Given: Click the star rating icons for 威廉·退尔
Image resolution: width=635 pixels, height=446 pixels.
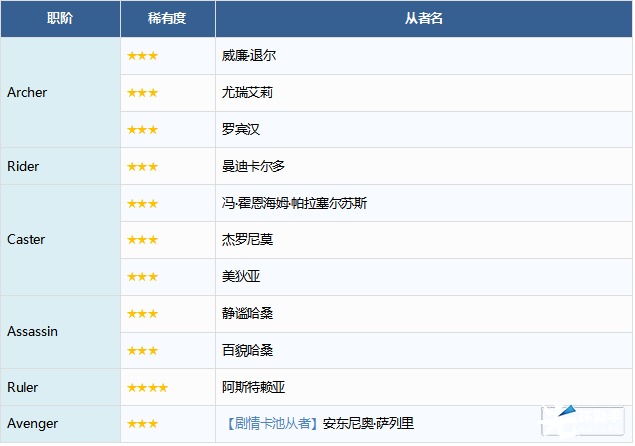Looking at the screenshot, I should coord(142,56).
